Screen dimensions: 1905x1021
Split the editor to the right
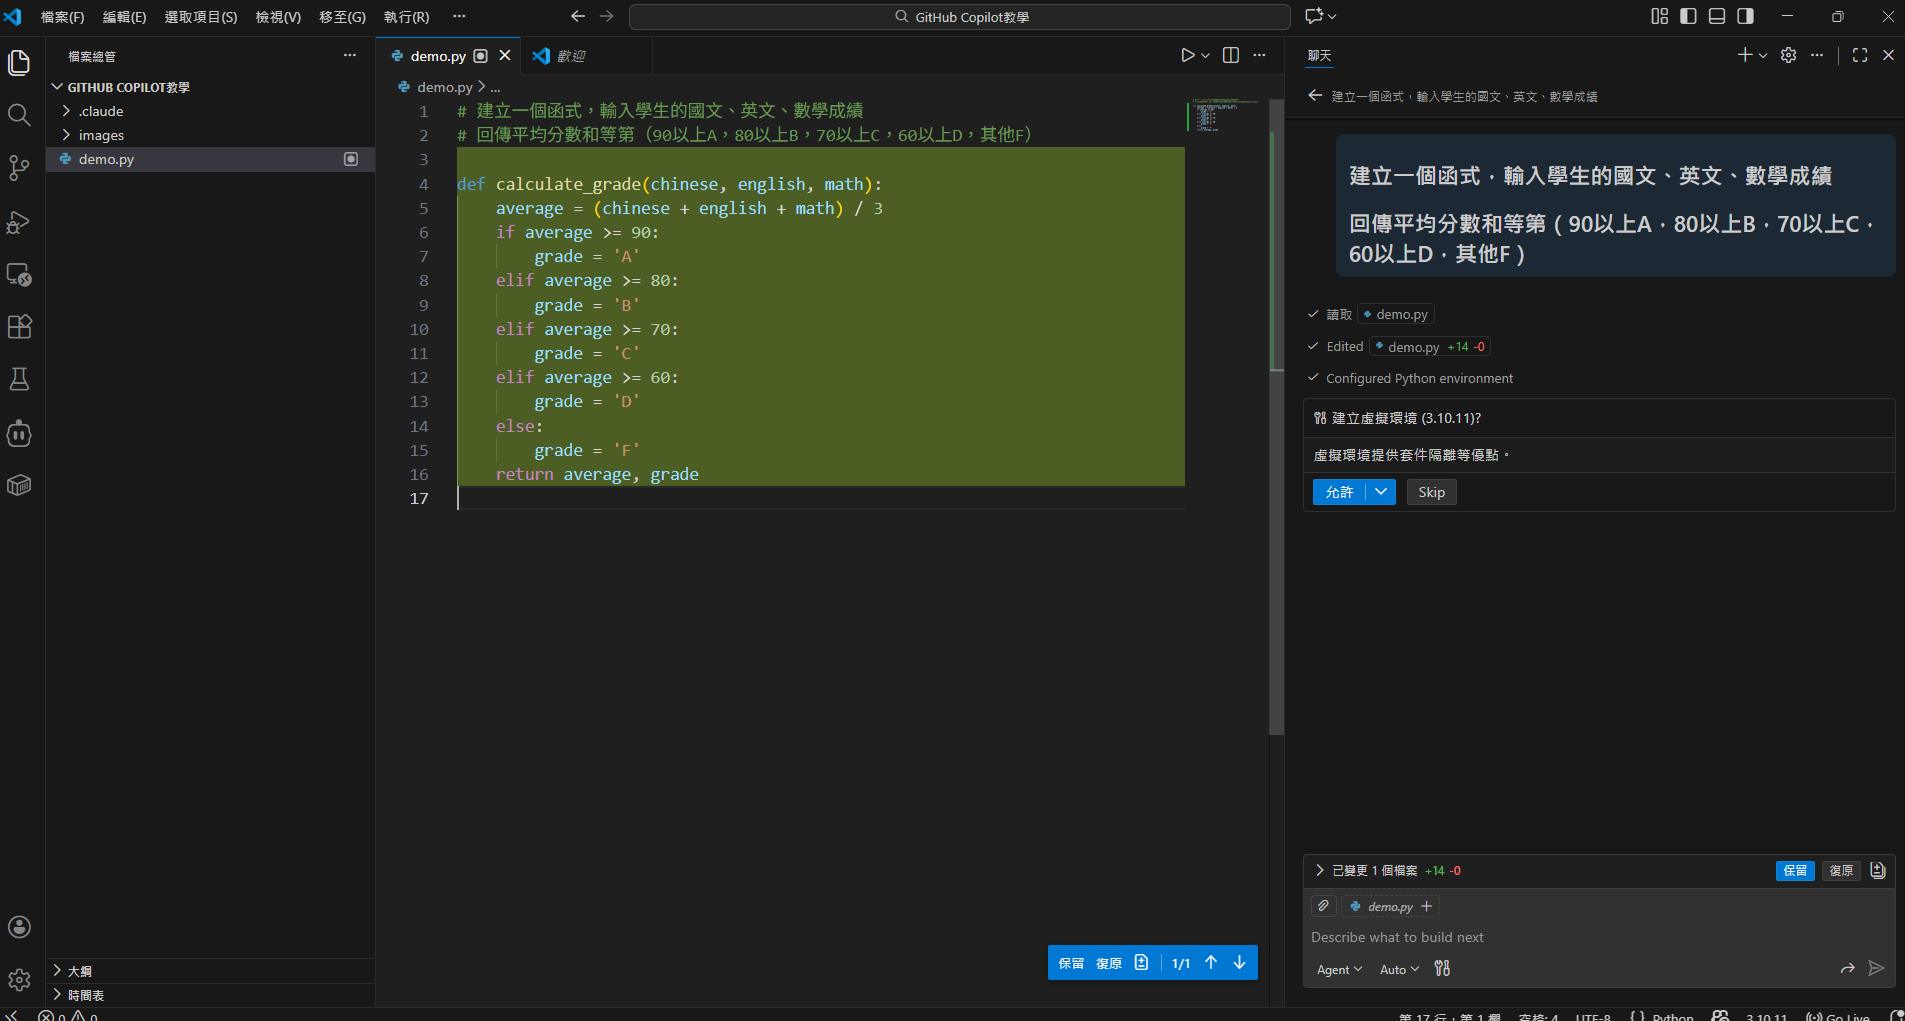[1231, 56]
